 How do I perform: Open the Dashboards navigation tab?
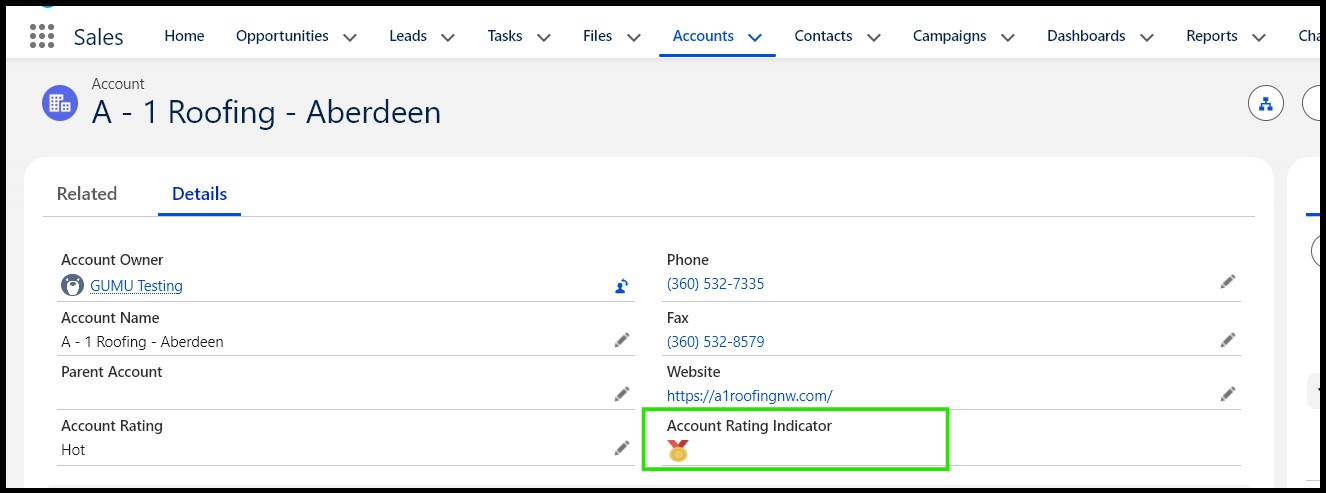tap(1086, 36)
